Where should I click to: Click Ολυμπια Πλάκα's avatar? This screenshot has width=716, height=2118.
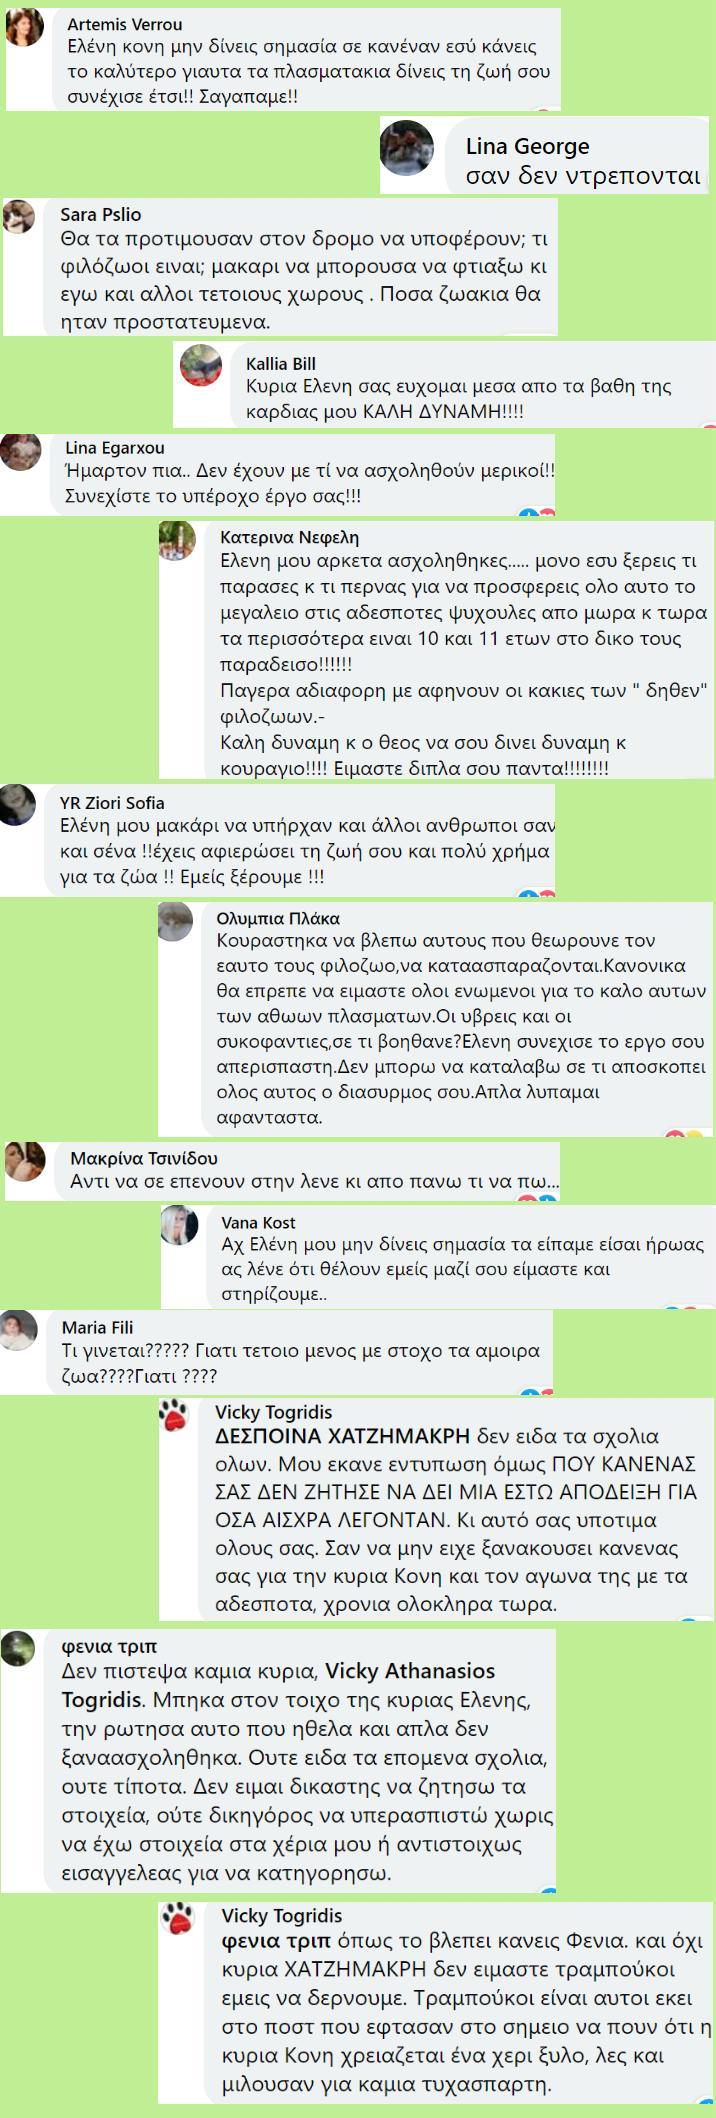point(176,921)
